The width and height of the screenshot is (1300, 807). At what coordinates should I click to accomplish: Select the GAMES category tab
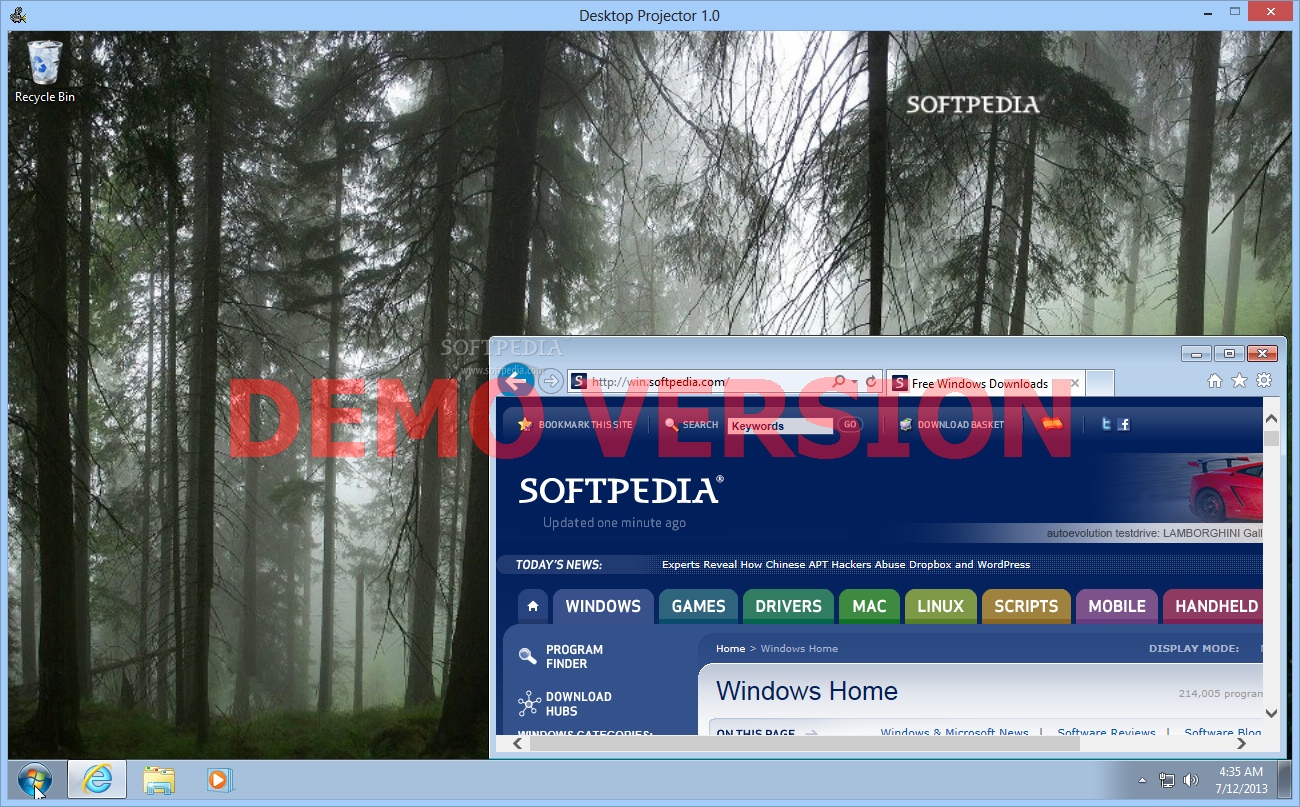click(x=698, y=606)
